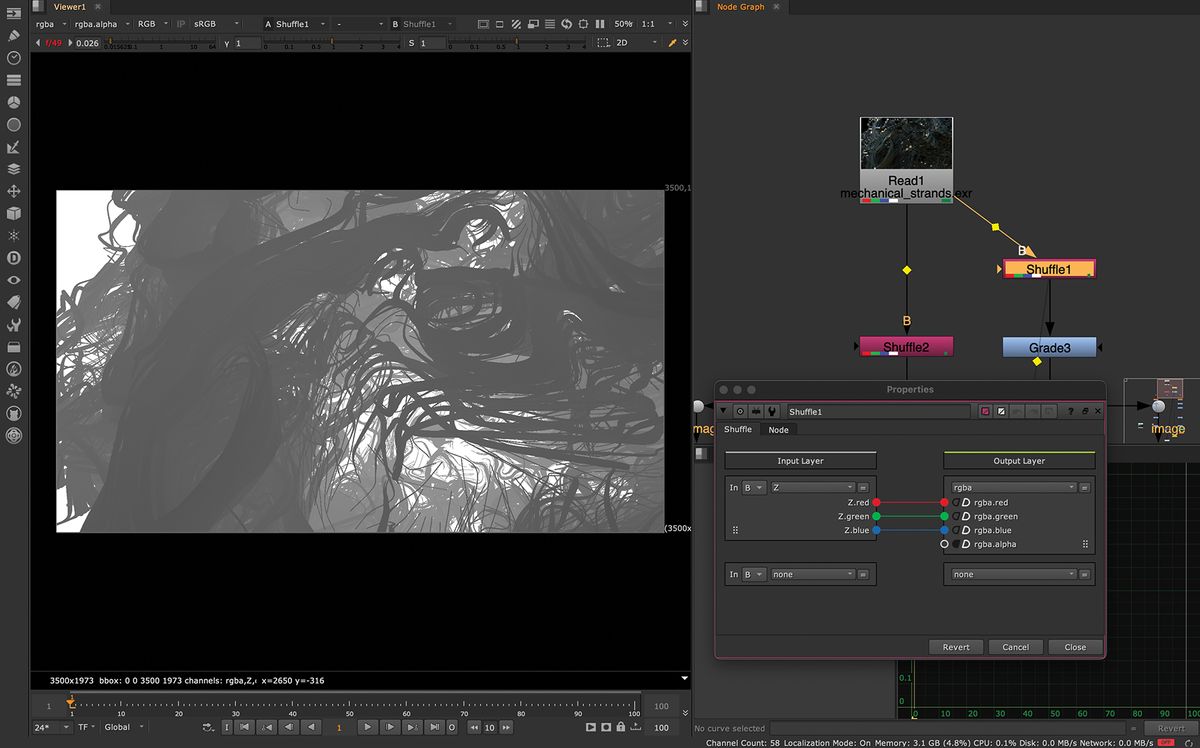Open the Time nodes clock icon
Viewport: 1200px width, 748px height.
pyautogui.click(x=13, y=58)
